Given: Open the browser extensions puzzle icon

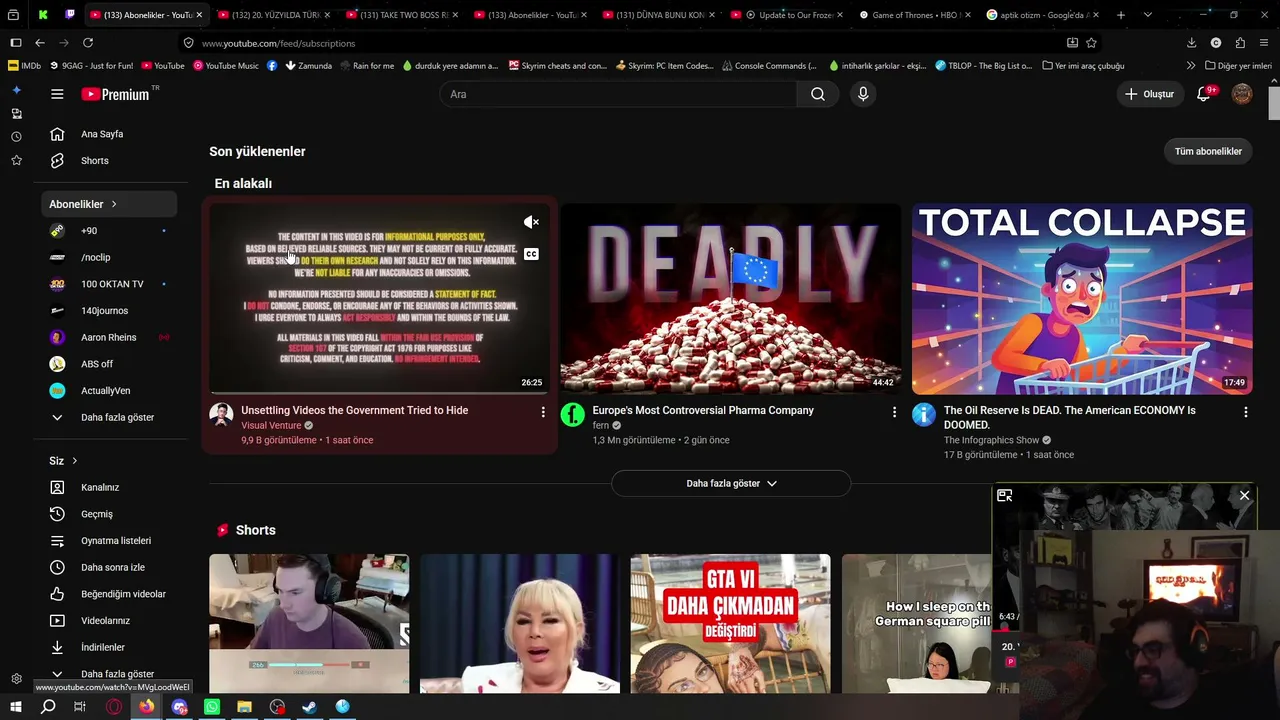Looking at the screenshot, I should [1240, 43].
